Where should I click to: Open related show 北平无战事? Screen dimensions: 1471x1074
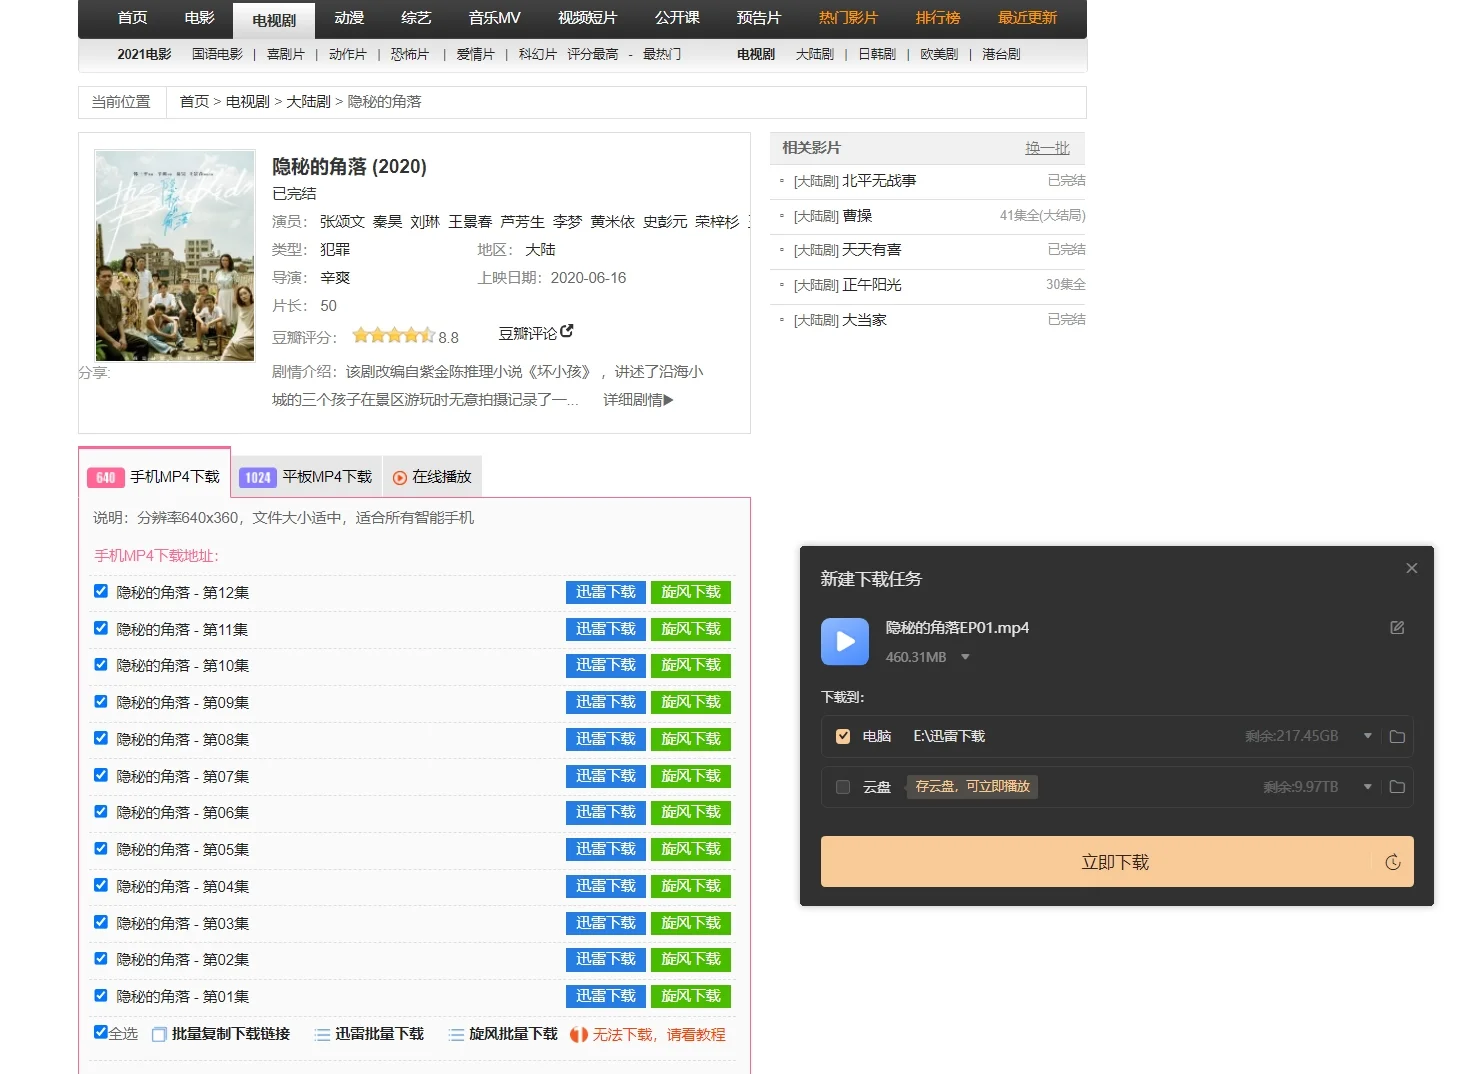click(879, 181)
